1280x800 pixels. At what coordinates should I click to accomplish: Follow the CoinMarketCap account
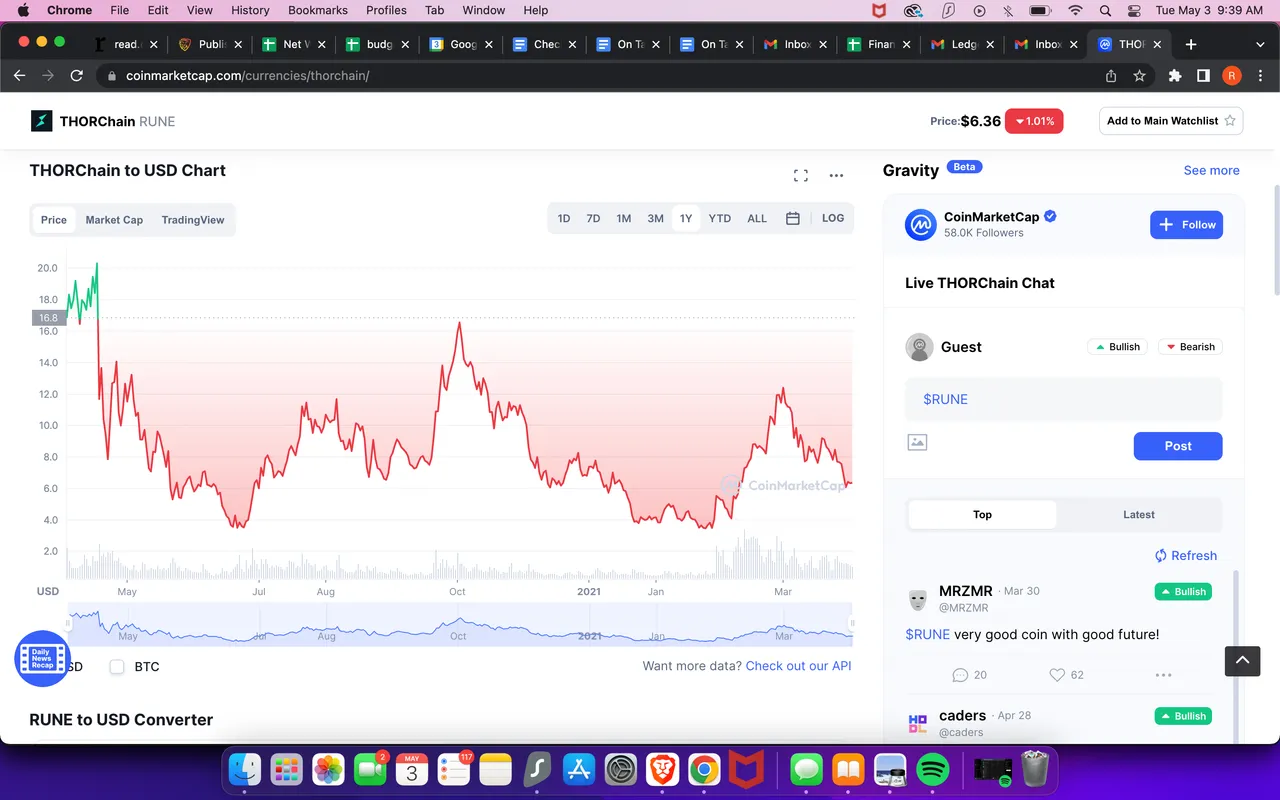[1186, 225]
